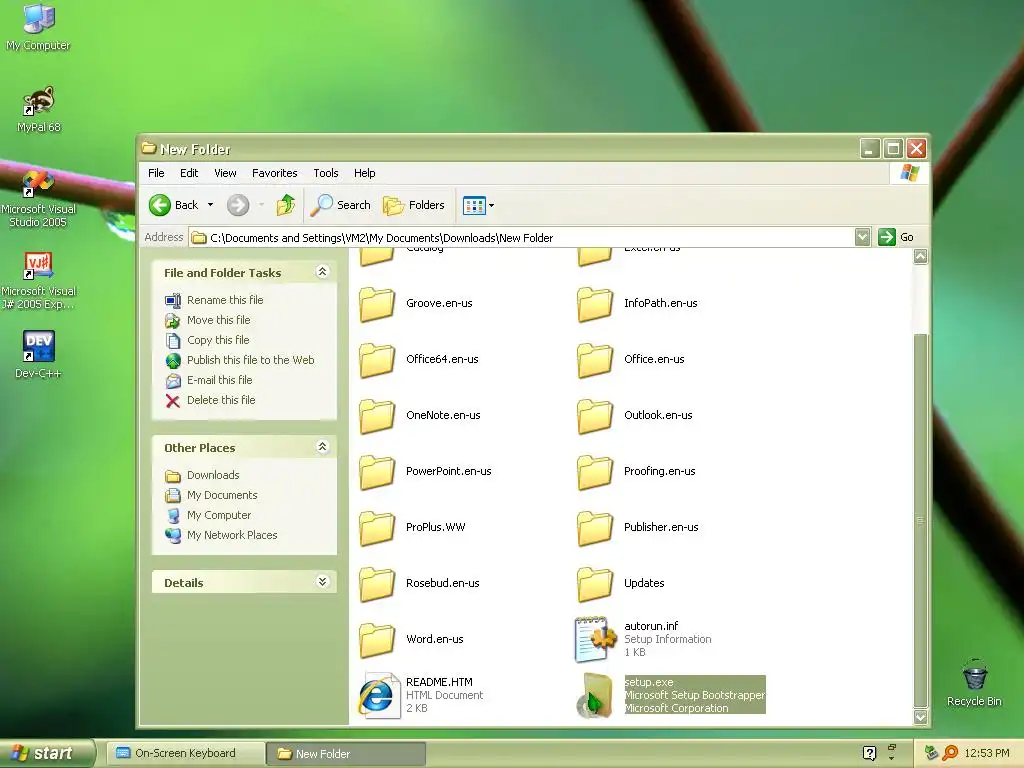Open the Help menu

pyautogui.click(x=364, y=173)
